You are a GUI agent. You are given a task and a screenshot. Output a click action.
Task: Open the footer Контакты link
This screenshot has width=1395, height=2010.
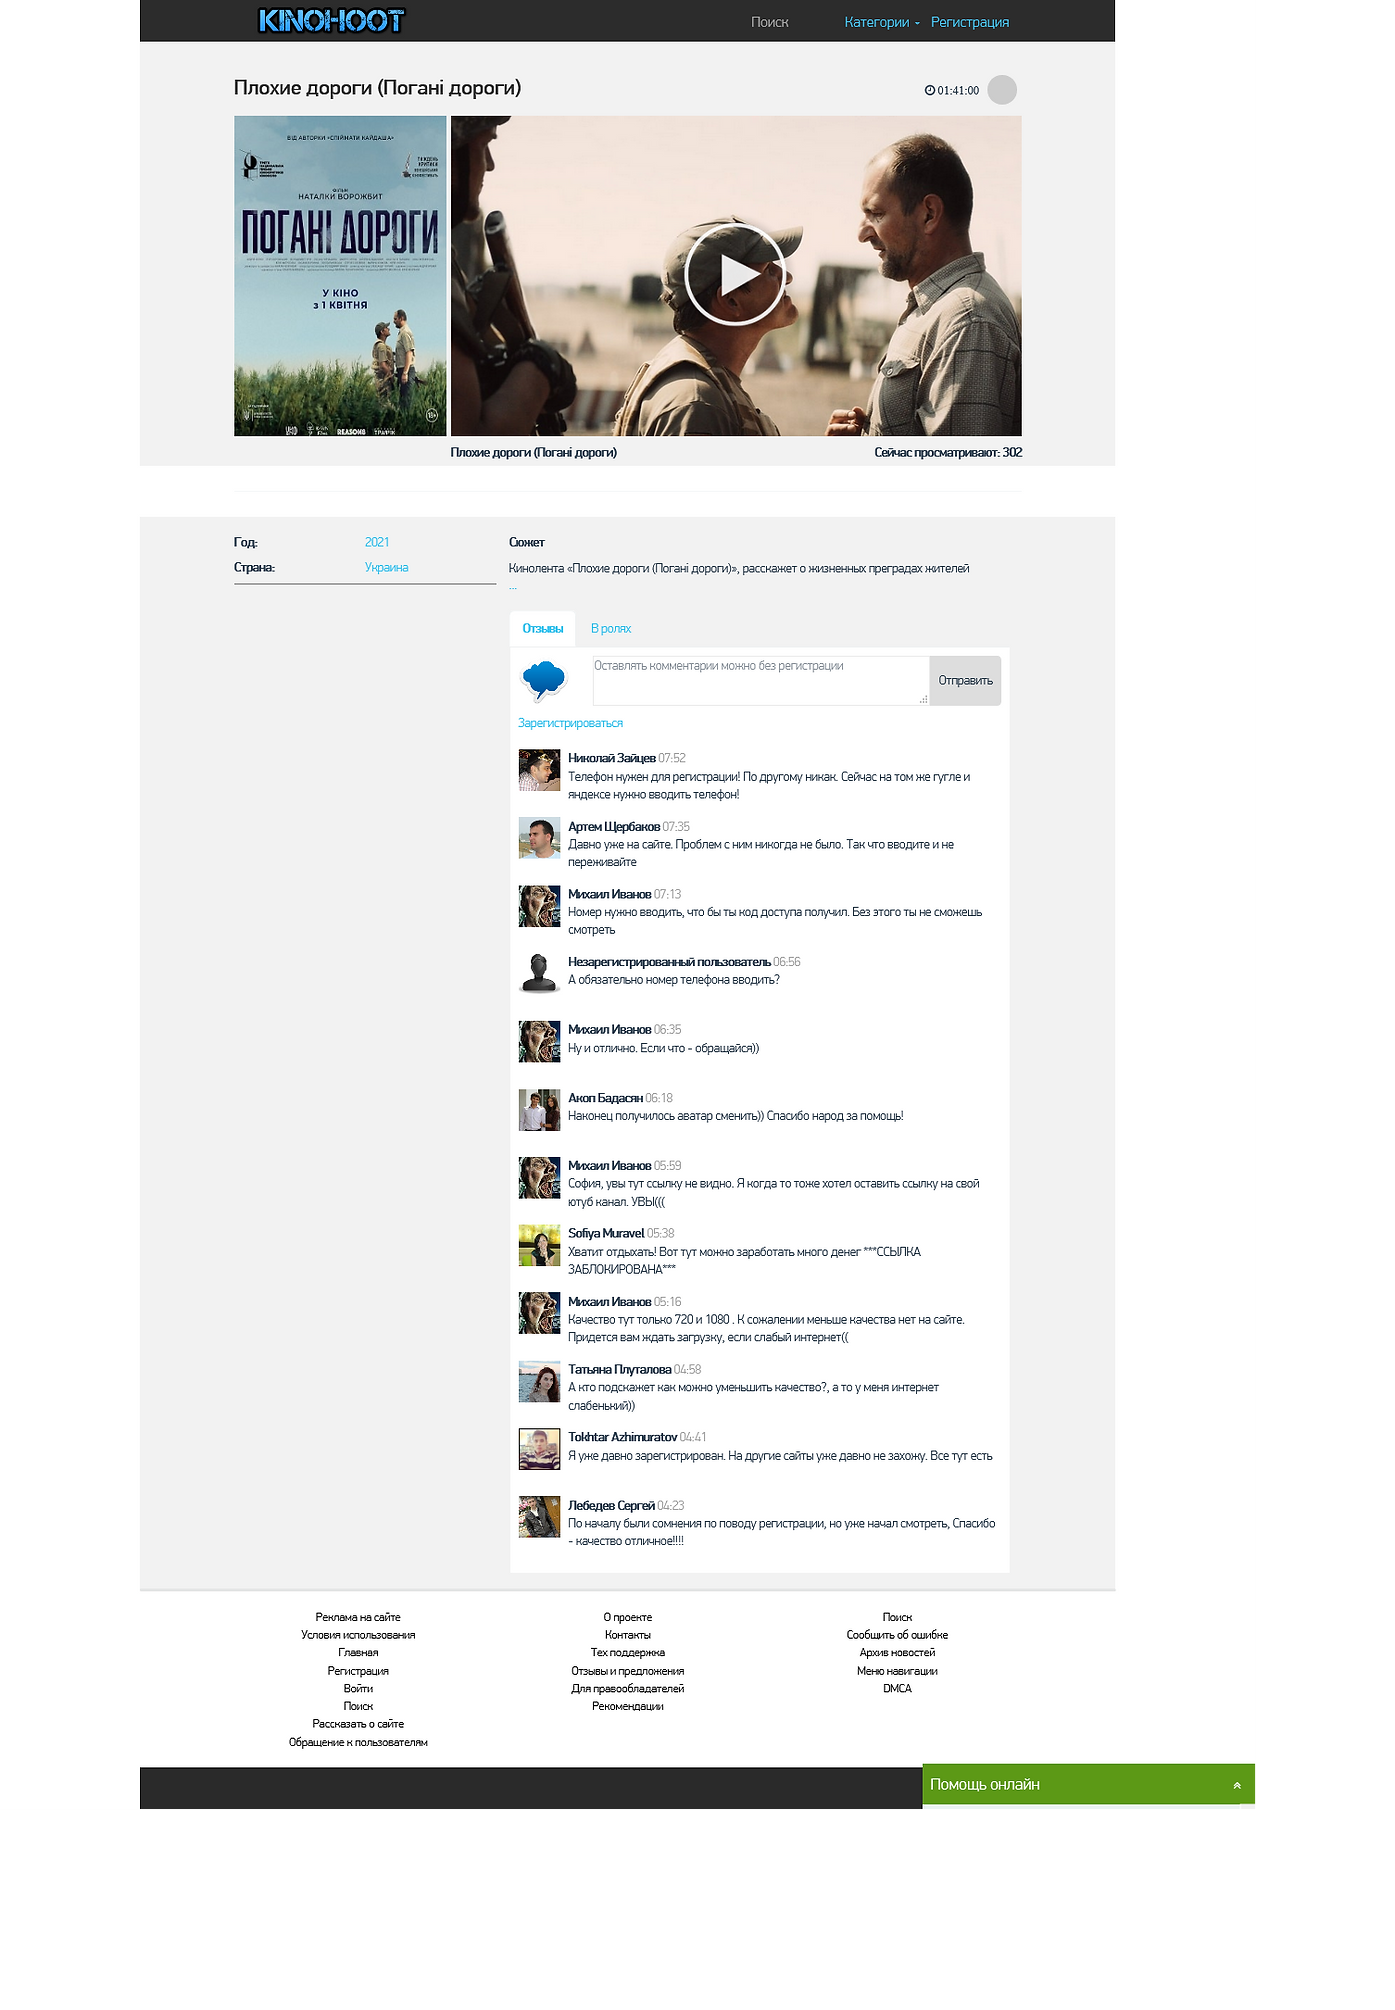pos(628,1635)
